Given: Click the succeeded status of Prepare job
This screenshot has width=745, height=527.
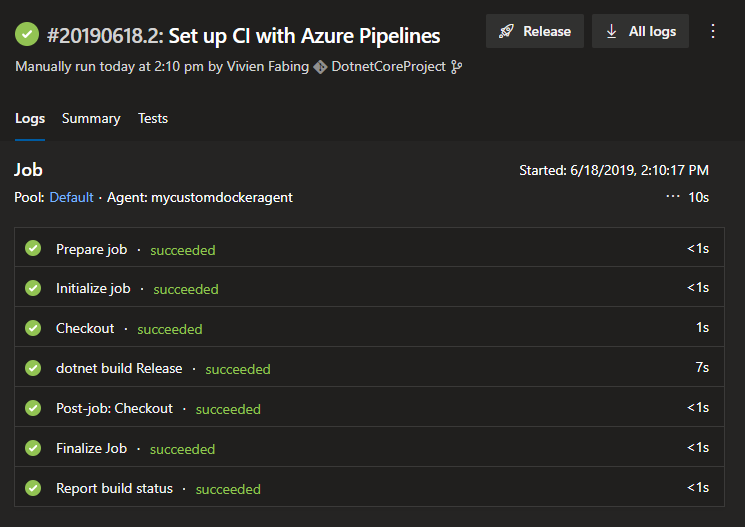Looking at the screenshot, I should coord(183,250).
